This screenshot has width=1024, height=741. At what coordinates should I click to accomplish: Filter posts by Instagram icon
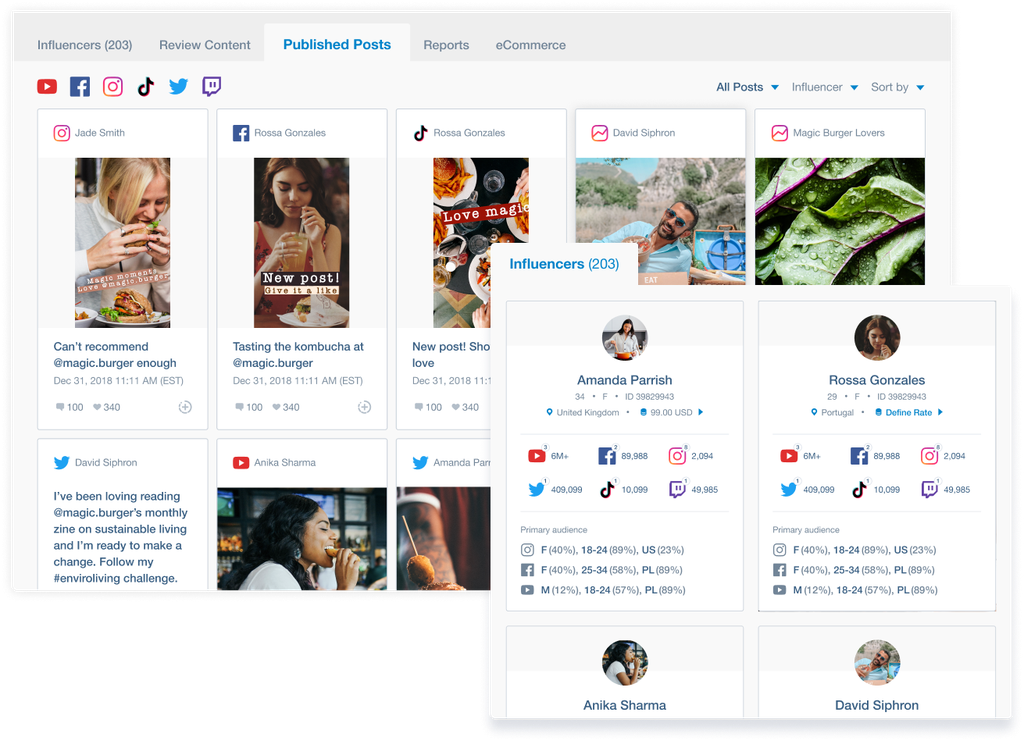113,87
